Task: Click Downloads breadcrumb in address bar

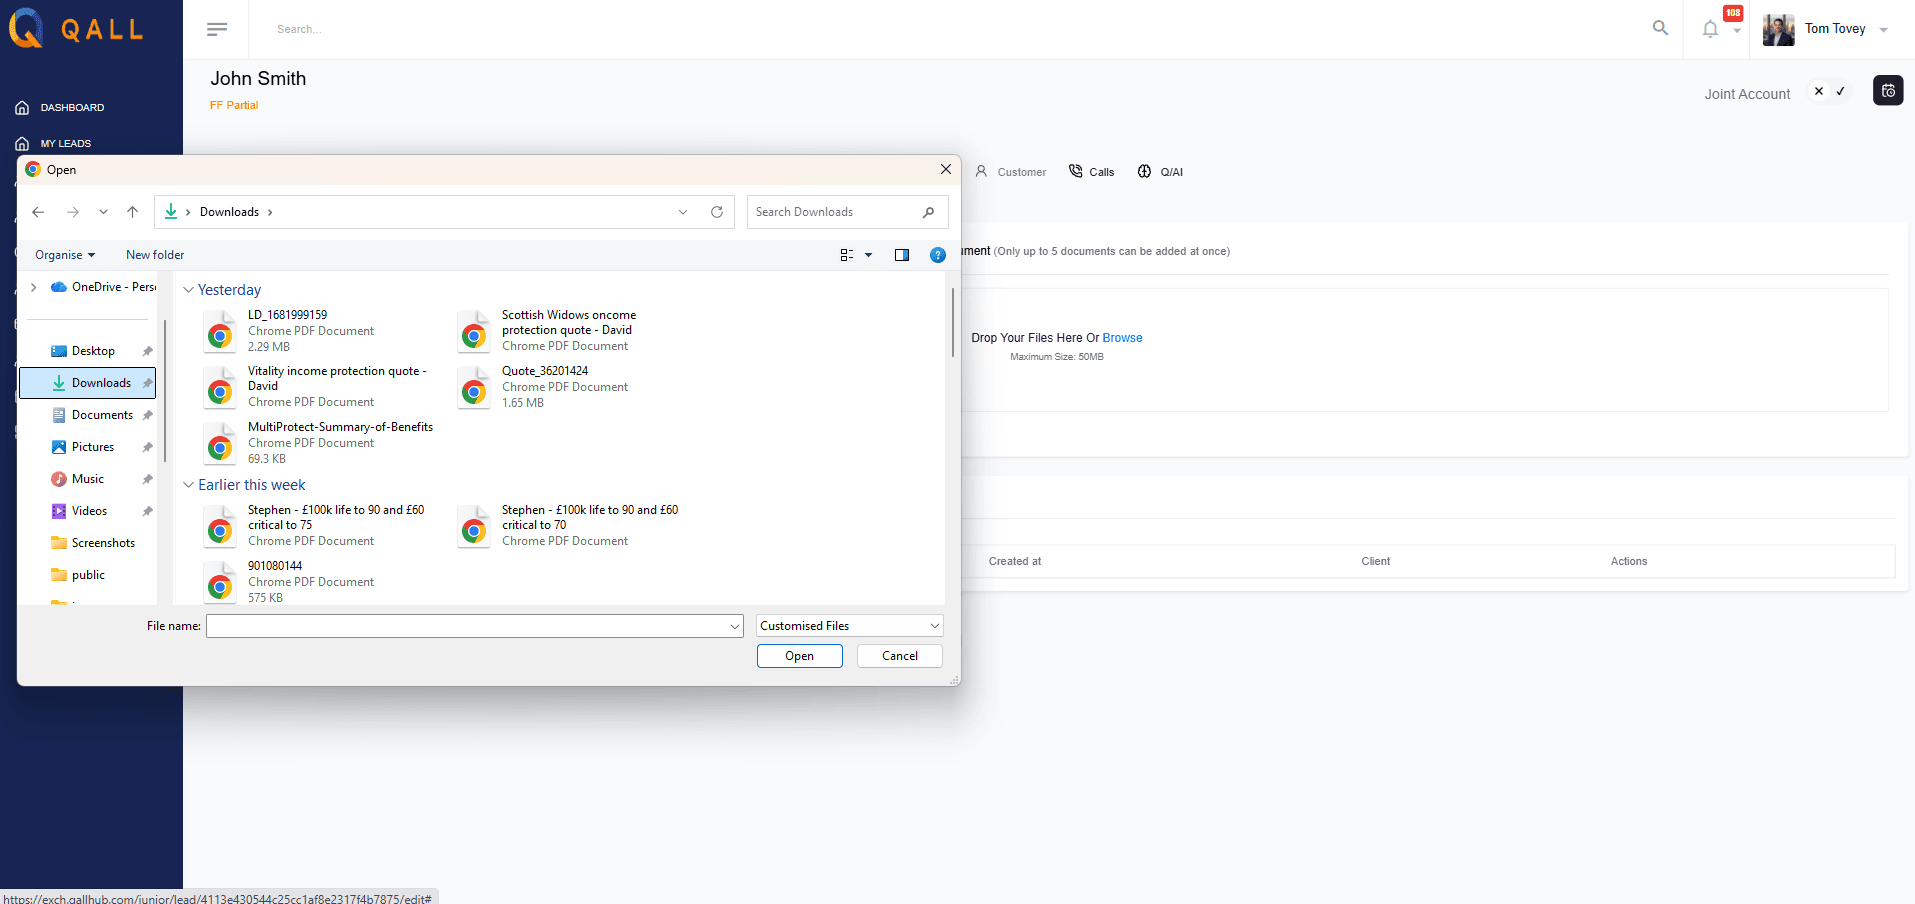Action: pyautogui.click(x=229, y=212)
